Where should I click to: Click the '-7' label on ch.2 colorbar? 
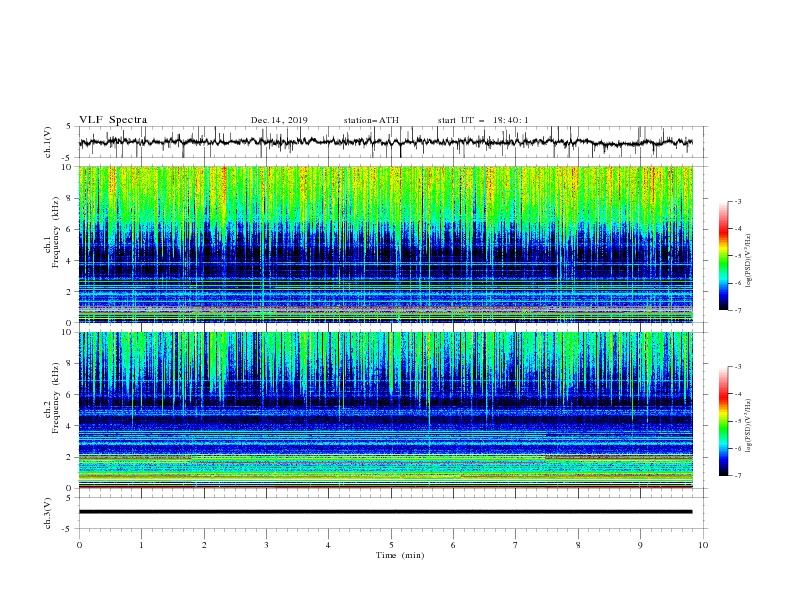737,475
